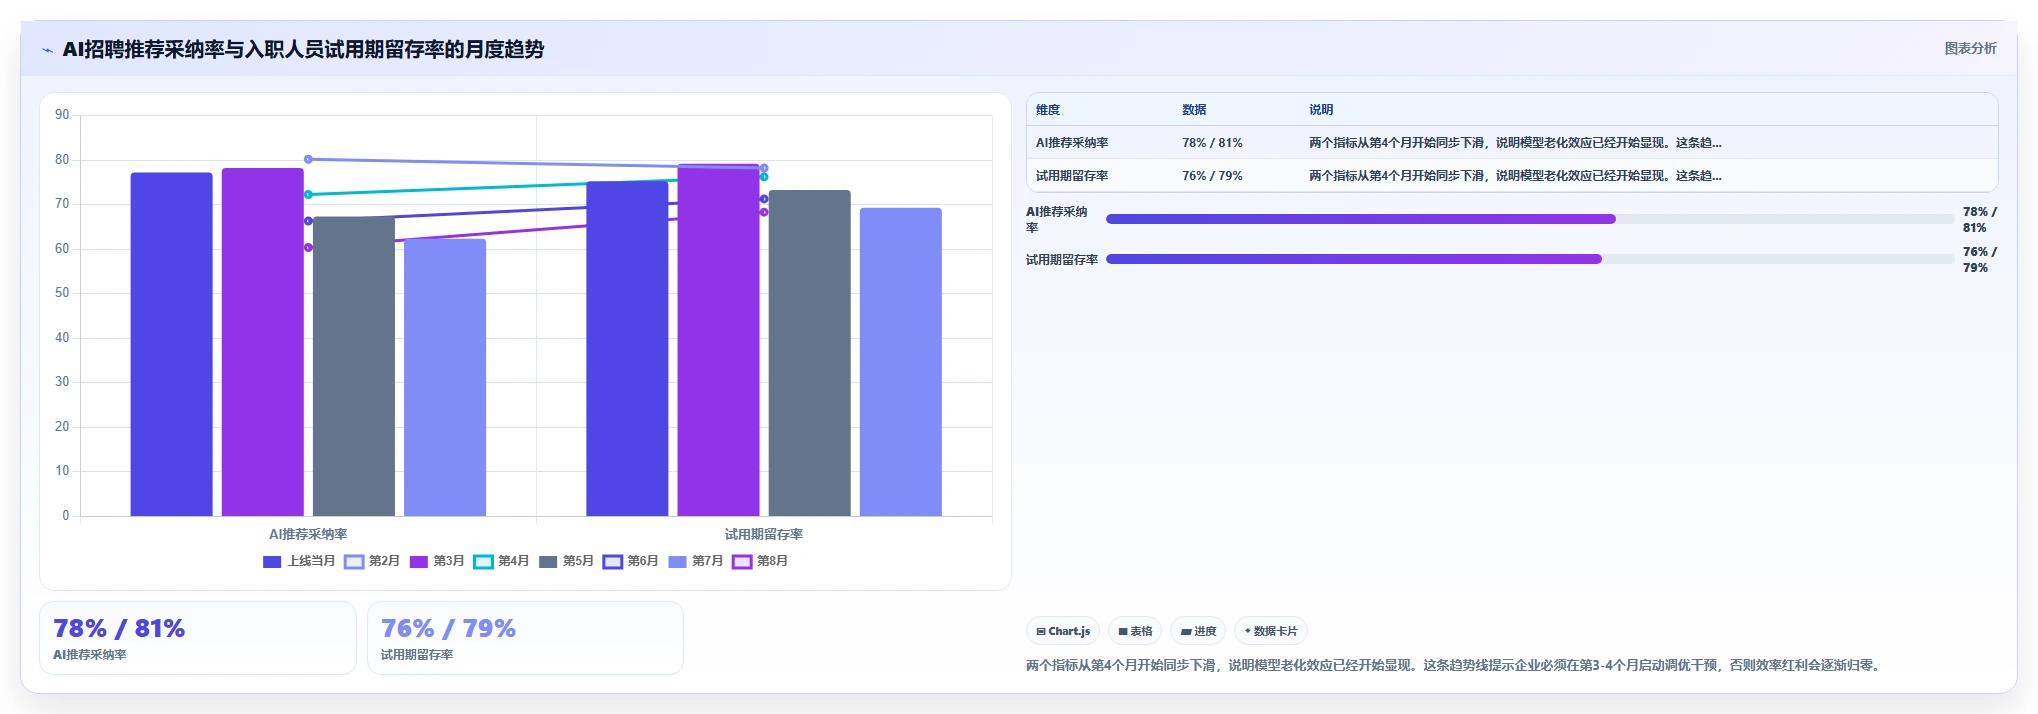Toggle the 第4月 legend swatch
Image resolution: width=2038 pixels, height=714 pixels.
point(483,561)
